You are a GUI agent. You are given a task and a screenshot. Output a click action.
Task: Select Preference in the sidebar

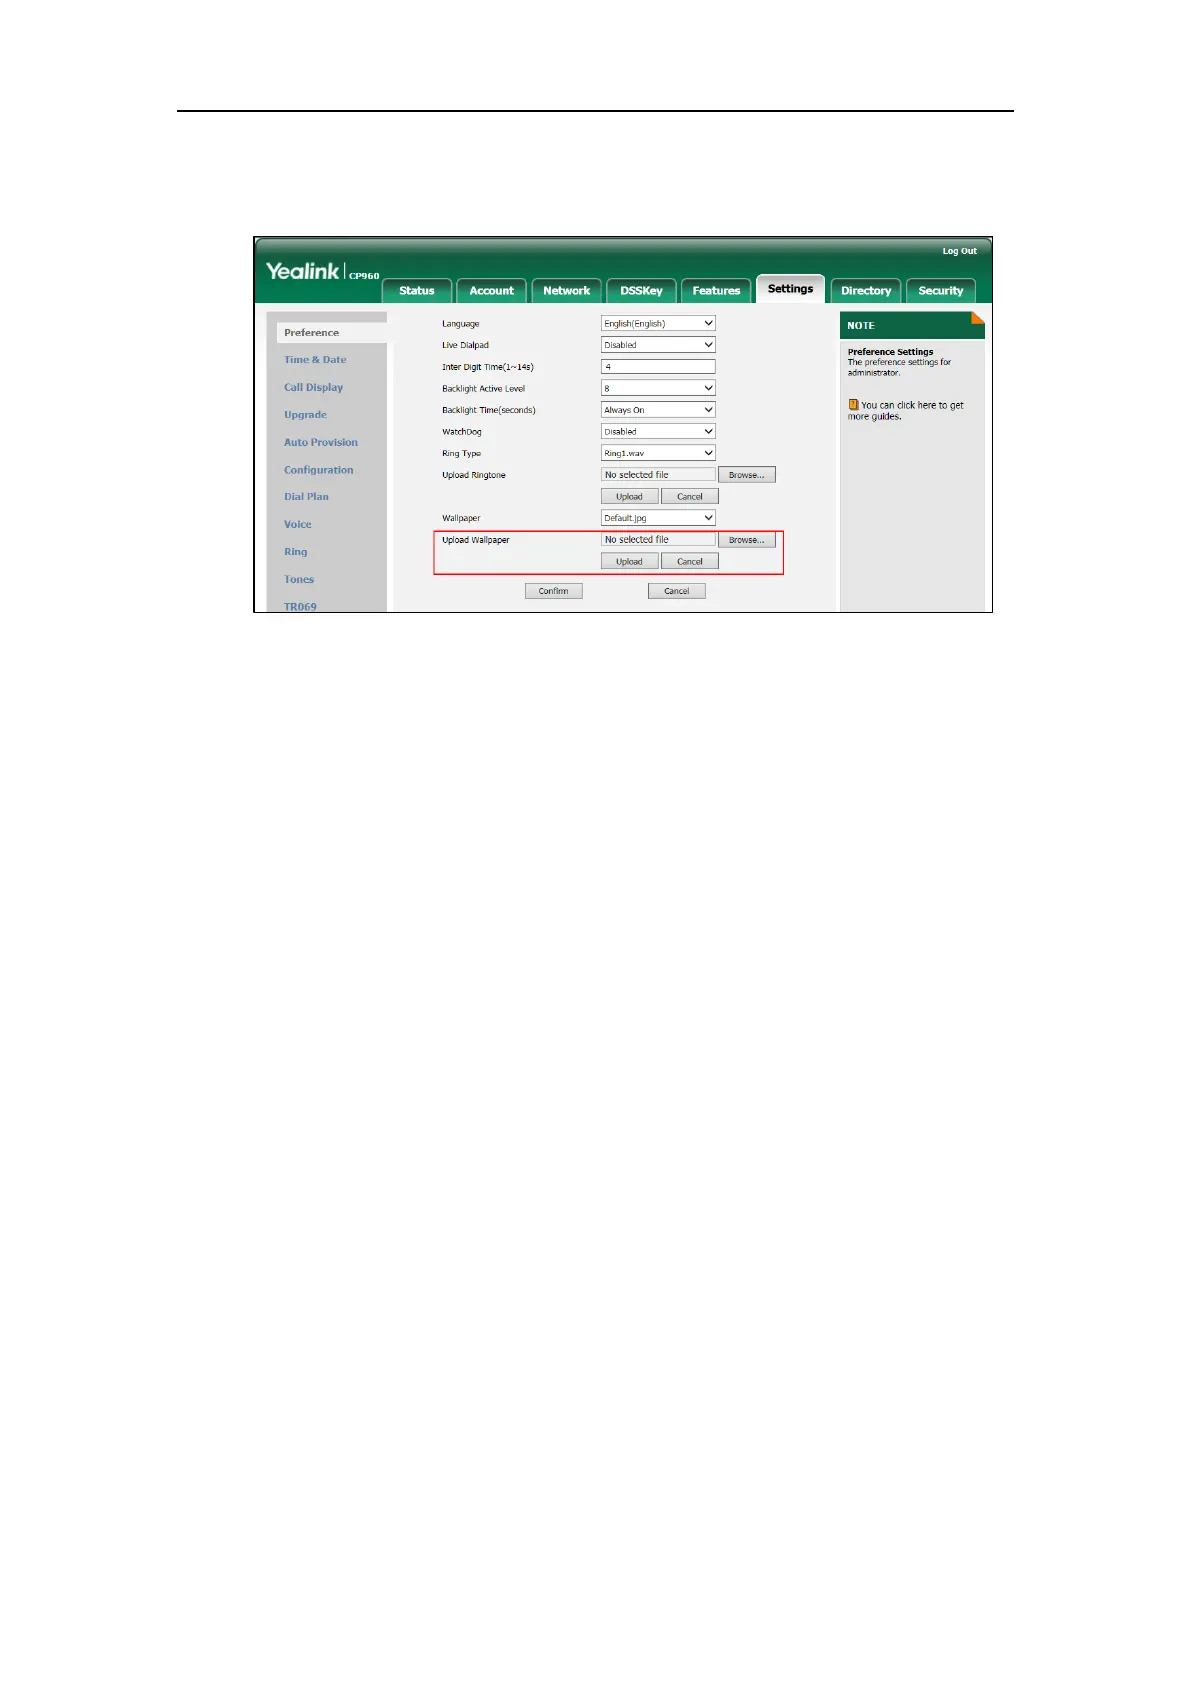coord(331,332)
